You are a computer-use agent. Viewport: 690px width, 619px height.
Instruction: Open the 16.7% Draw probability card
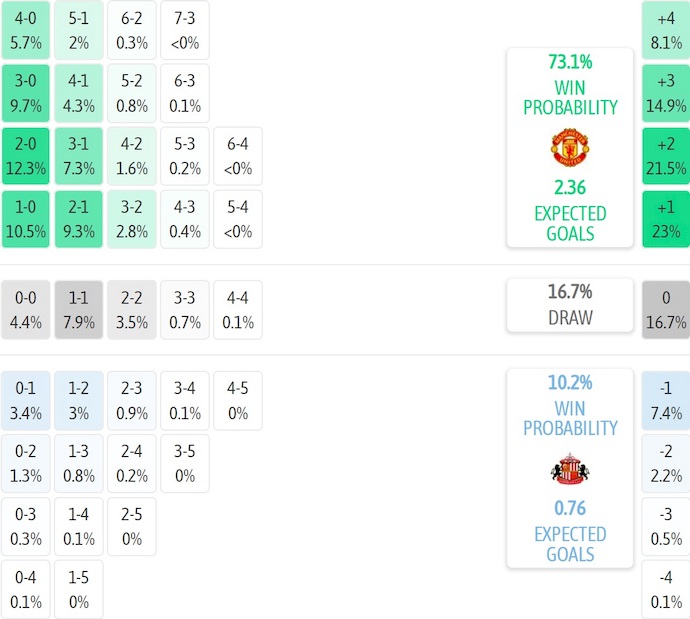click(569, 305)
